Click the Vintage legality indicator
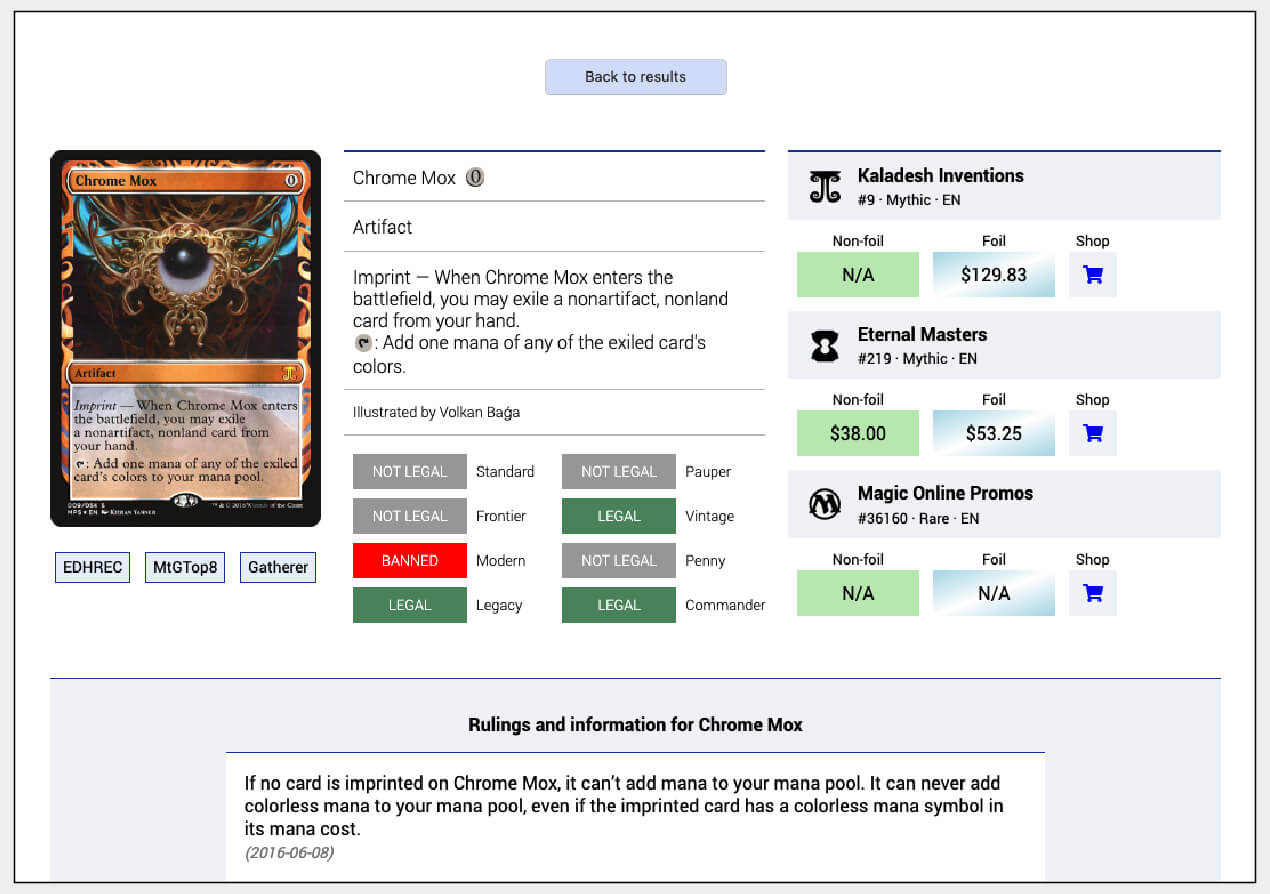This screenshot has width=1270, height=894. [x=618, y=515]
